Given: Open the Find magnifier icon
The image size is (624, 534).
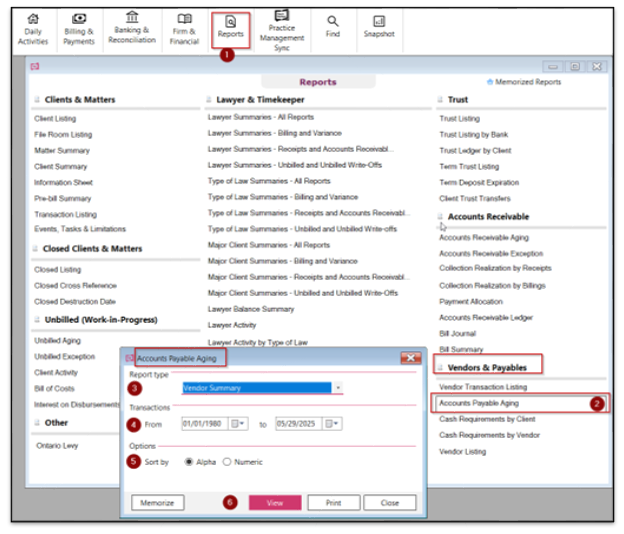Looking at the screenshot, I should tap(333, 27).
